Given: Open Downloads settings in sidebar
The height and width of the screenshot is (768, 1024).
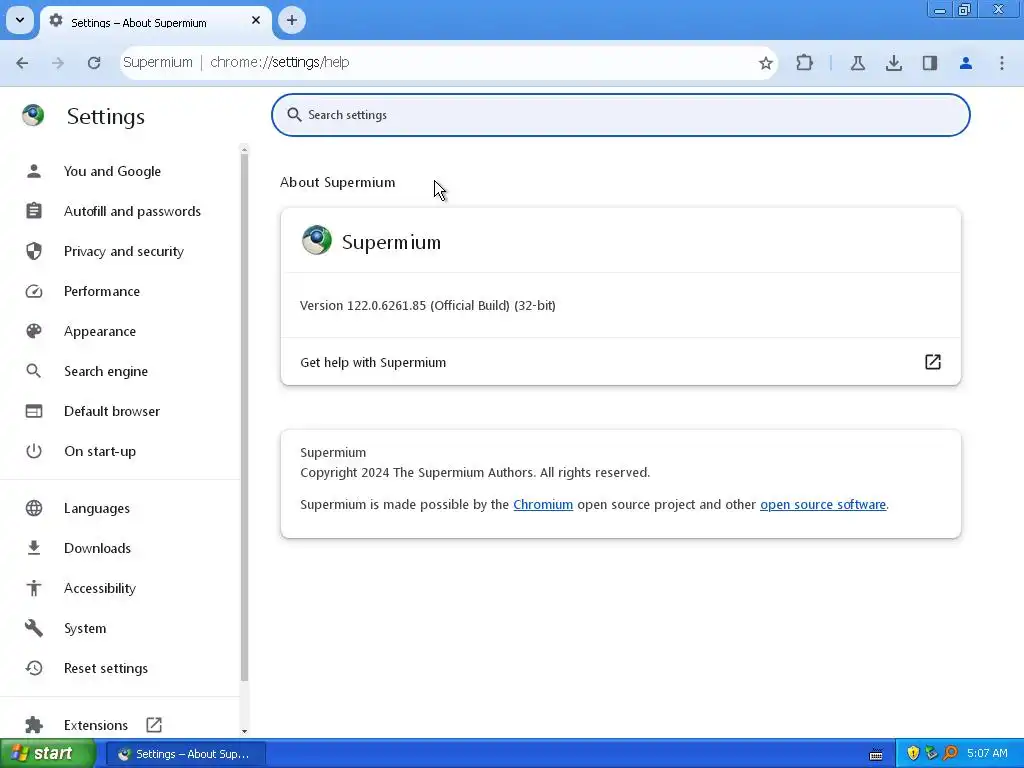Looking at the screenshot, I should [x=97, y=548].
